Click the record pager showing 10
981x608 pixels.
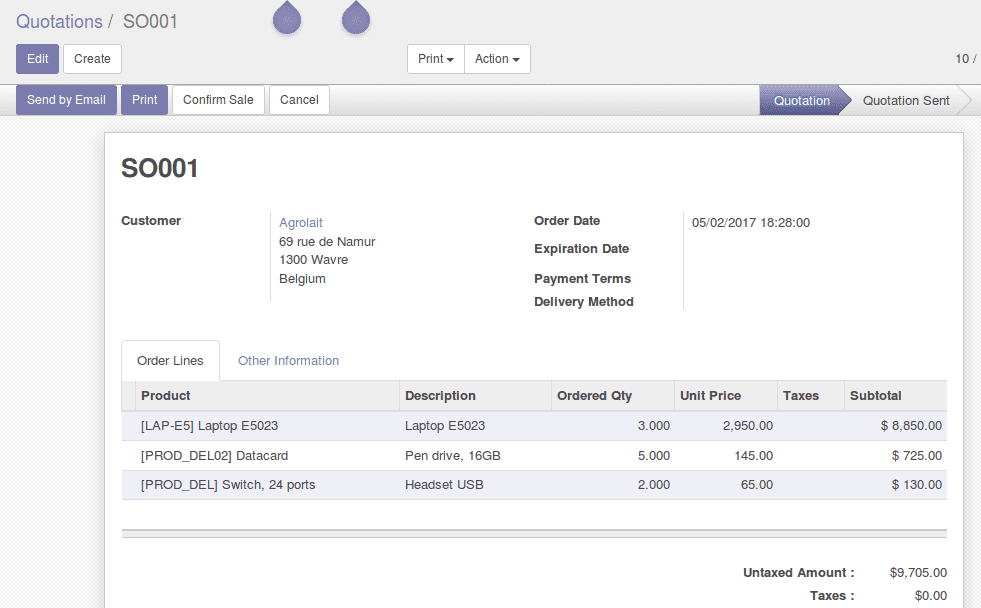click(961, 59)
